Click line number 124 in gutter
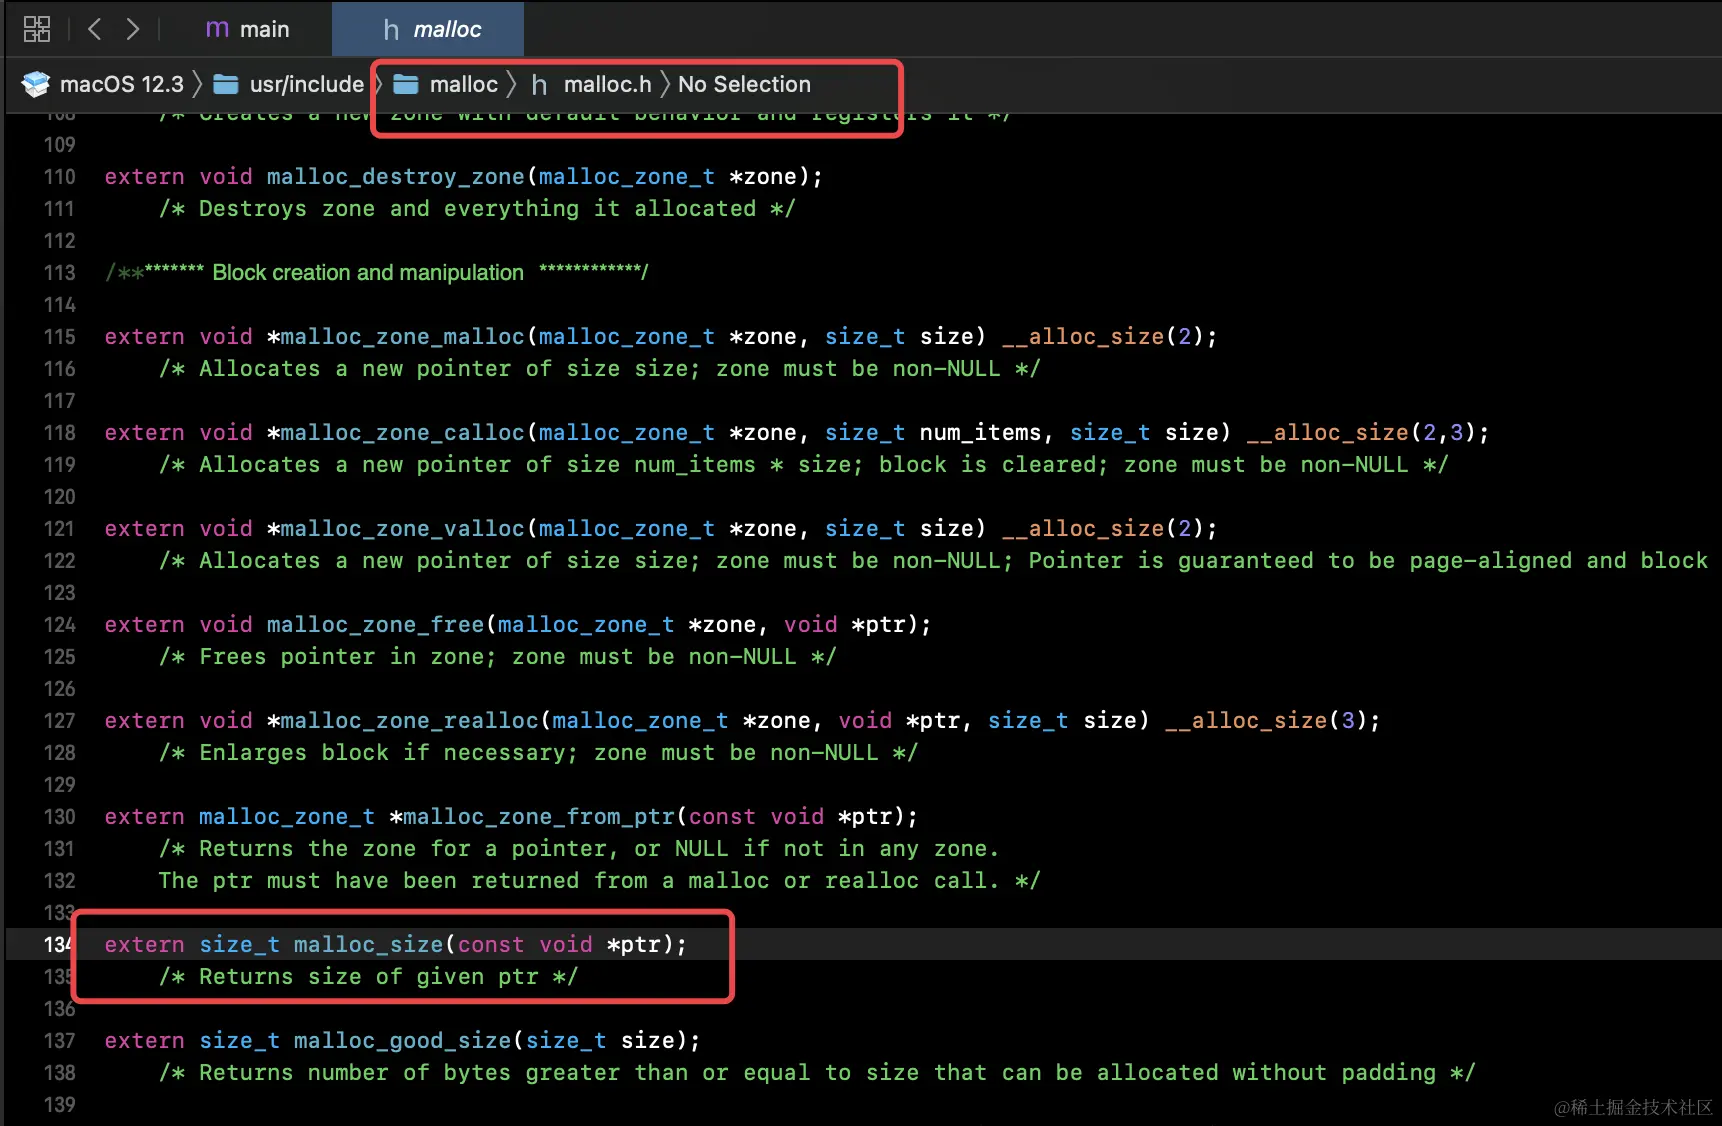This screenshot has width=1722, height=1126. coord(60,625)
